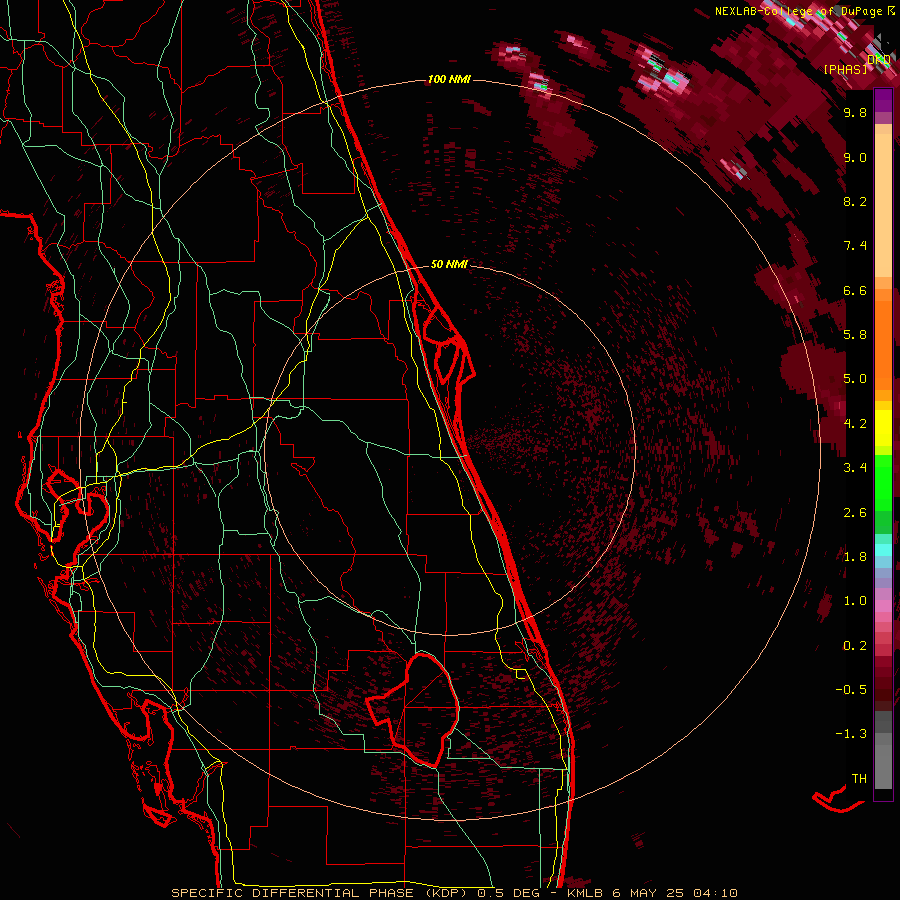Image resolution: width=900 pixels, height=900 pixels.
Task: Select the 9.8 scale value
Action: coord(855,112)
